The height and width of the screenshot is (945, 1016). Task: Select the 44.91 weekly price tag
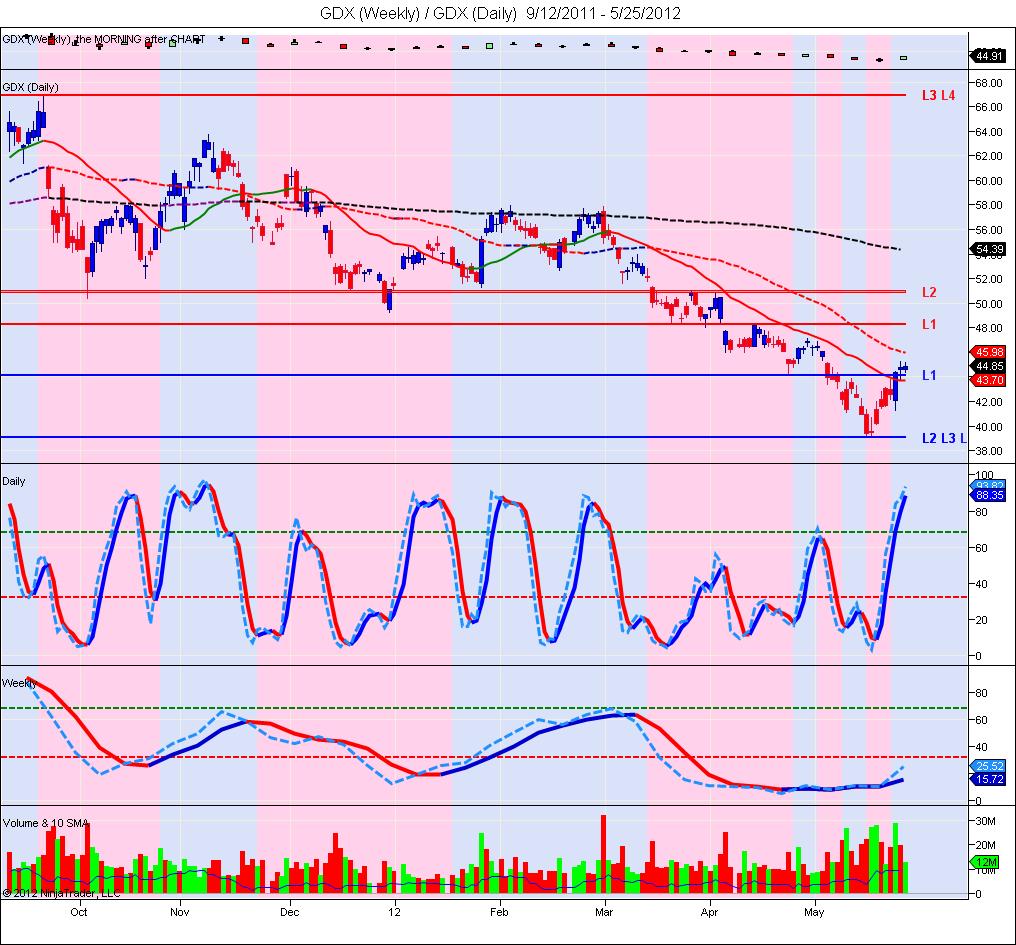pyautogui.click(x=989, y=56)
